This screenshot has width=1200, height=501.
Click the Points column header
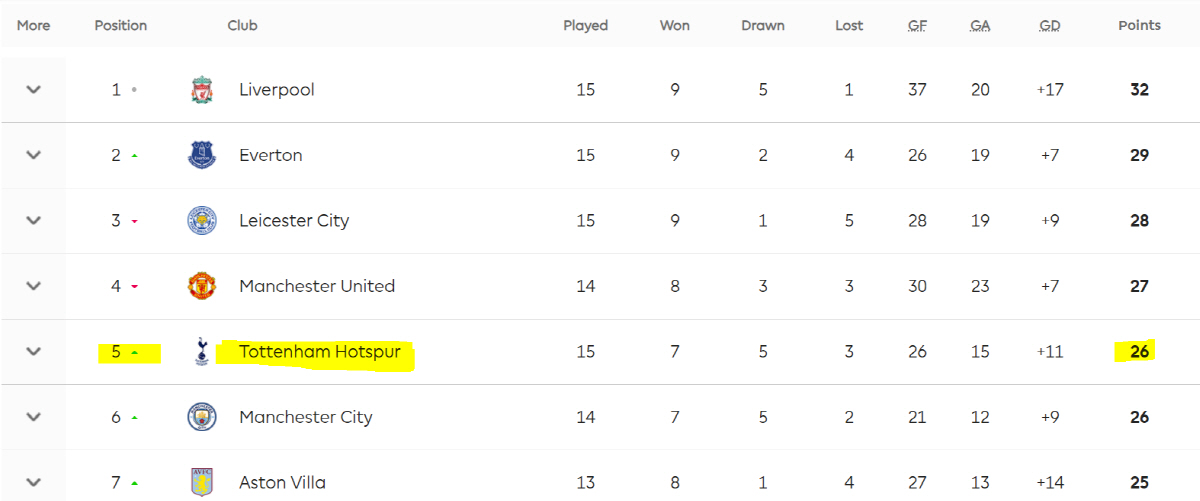1139,26
